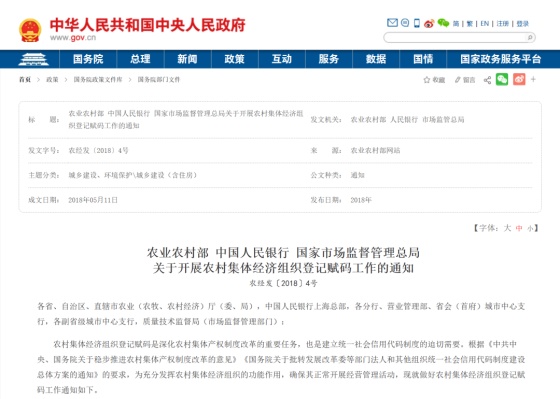The height and width of the screenshot is (399, 560).
Task: Open the 服务 navigation tab
Action: [x=329, y=59]
